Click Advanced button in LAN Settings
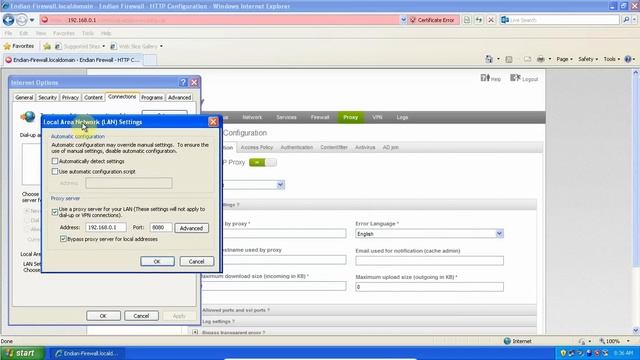 tap(191, 228)
